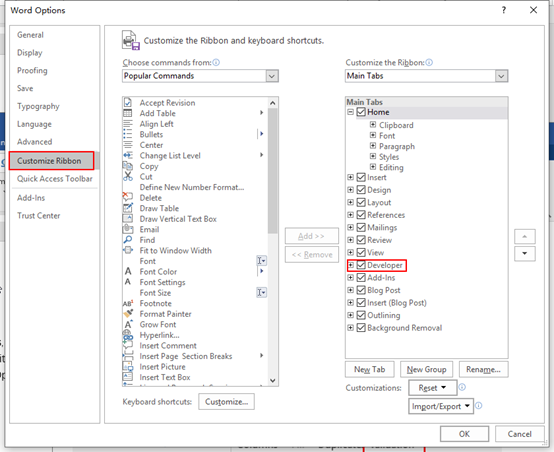Select the Cut scissors icon
554x452 pixels.
(128, 176)
